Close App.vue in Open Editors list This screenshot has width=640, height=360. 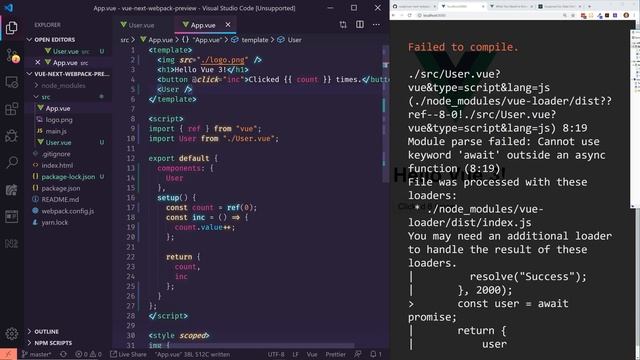38,62
